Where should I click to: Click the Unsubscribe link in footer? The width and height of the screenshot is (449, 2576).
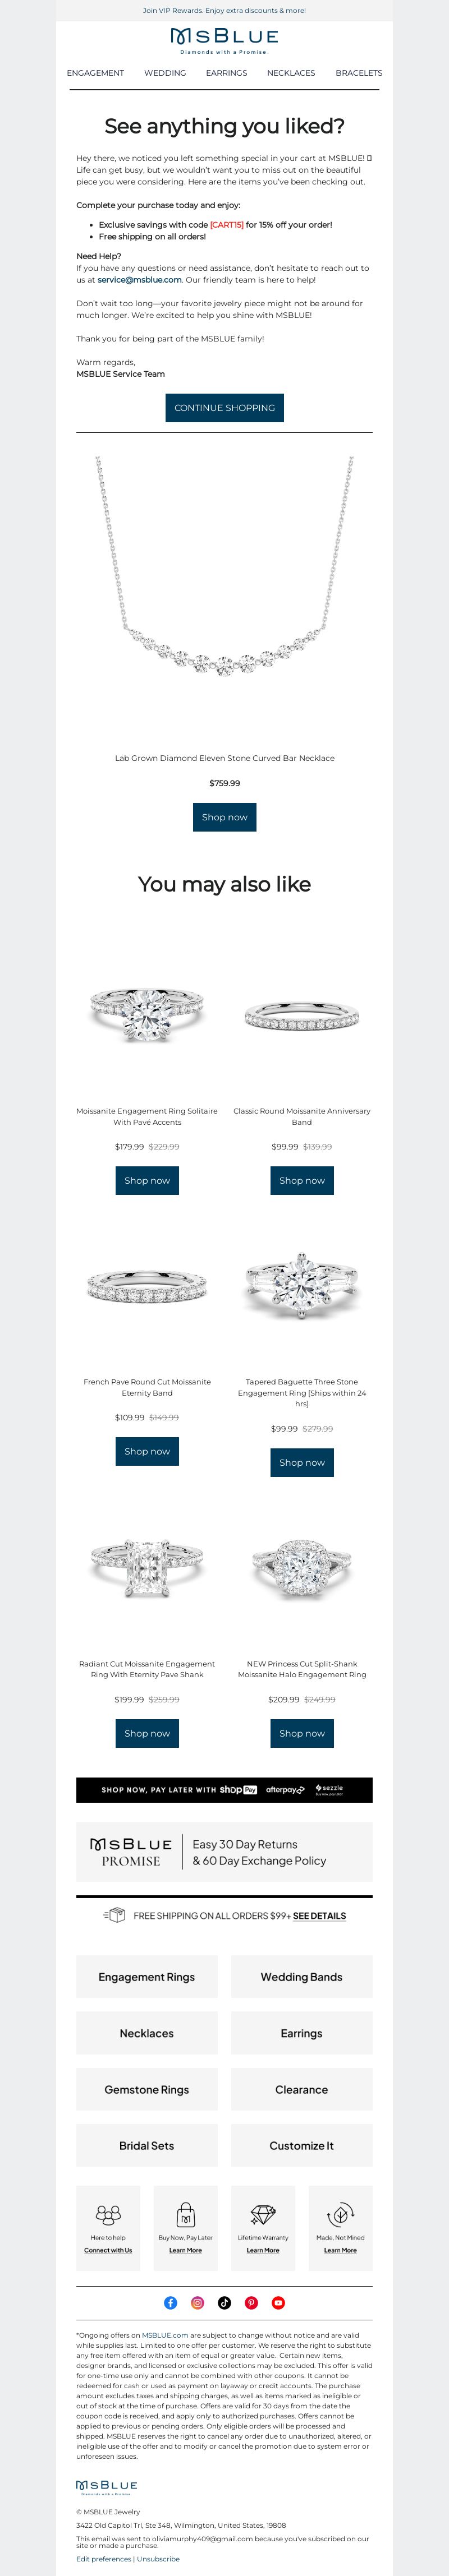158,2558
